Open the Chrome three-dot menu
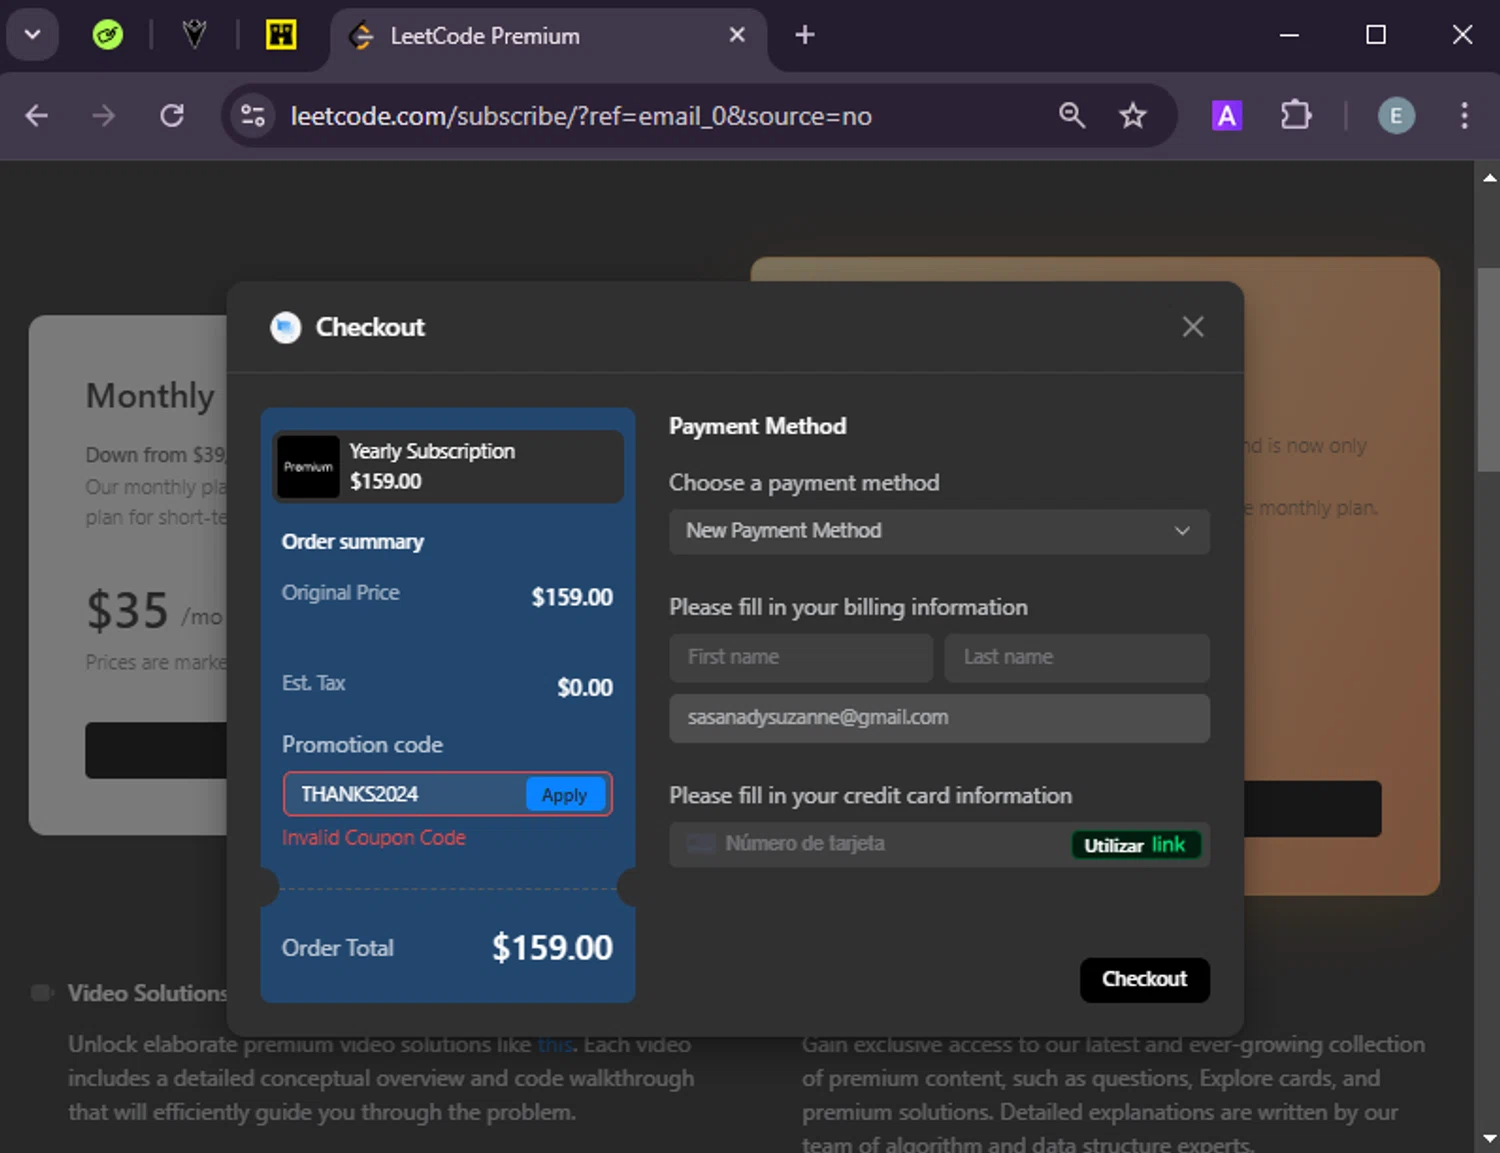 (x=1464, y=116)
